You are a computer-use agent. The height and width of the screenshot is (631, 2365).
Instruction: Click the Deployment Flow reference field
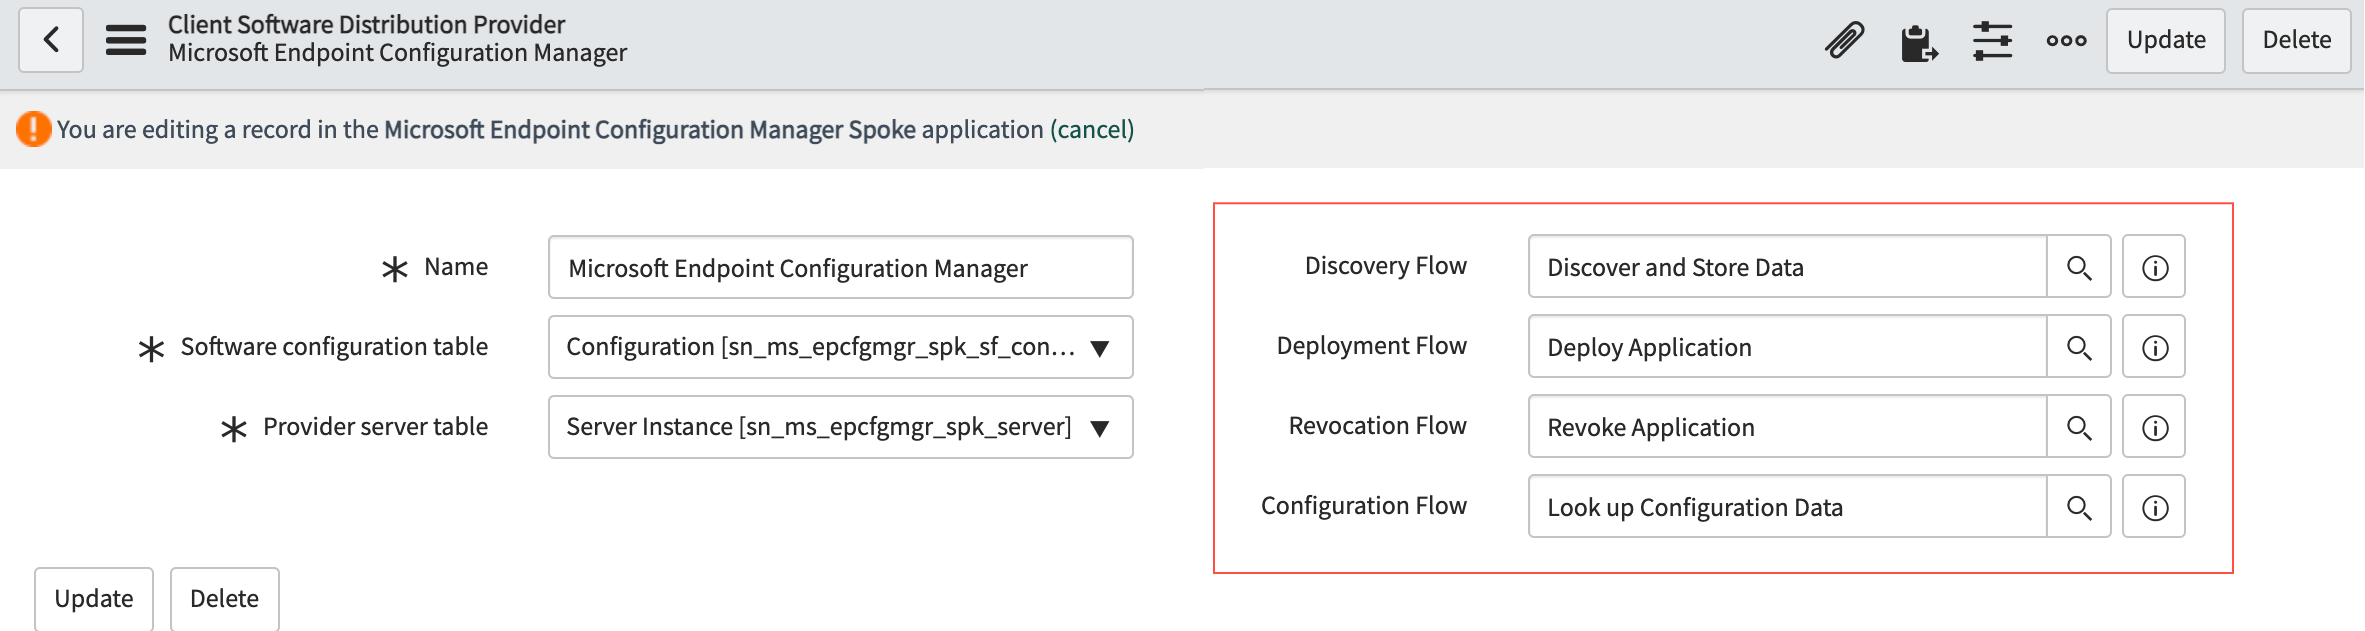pyautogui.click(x=1787, y=346)
